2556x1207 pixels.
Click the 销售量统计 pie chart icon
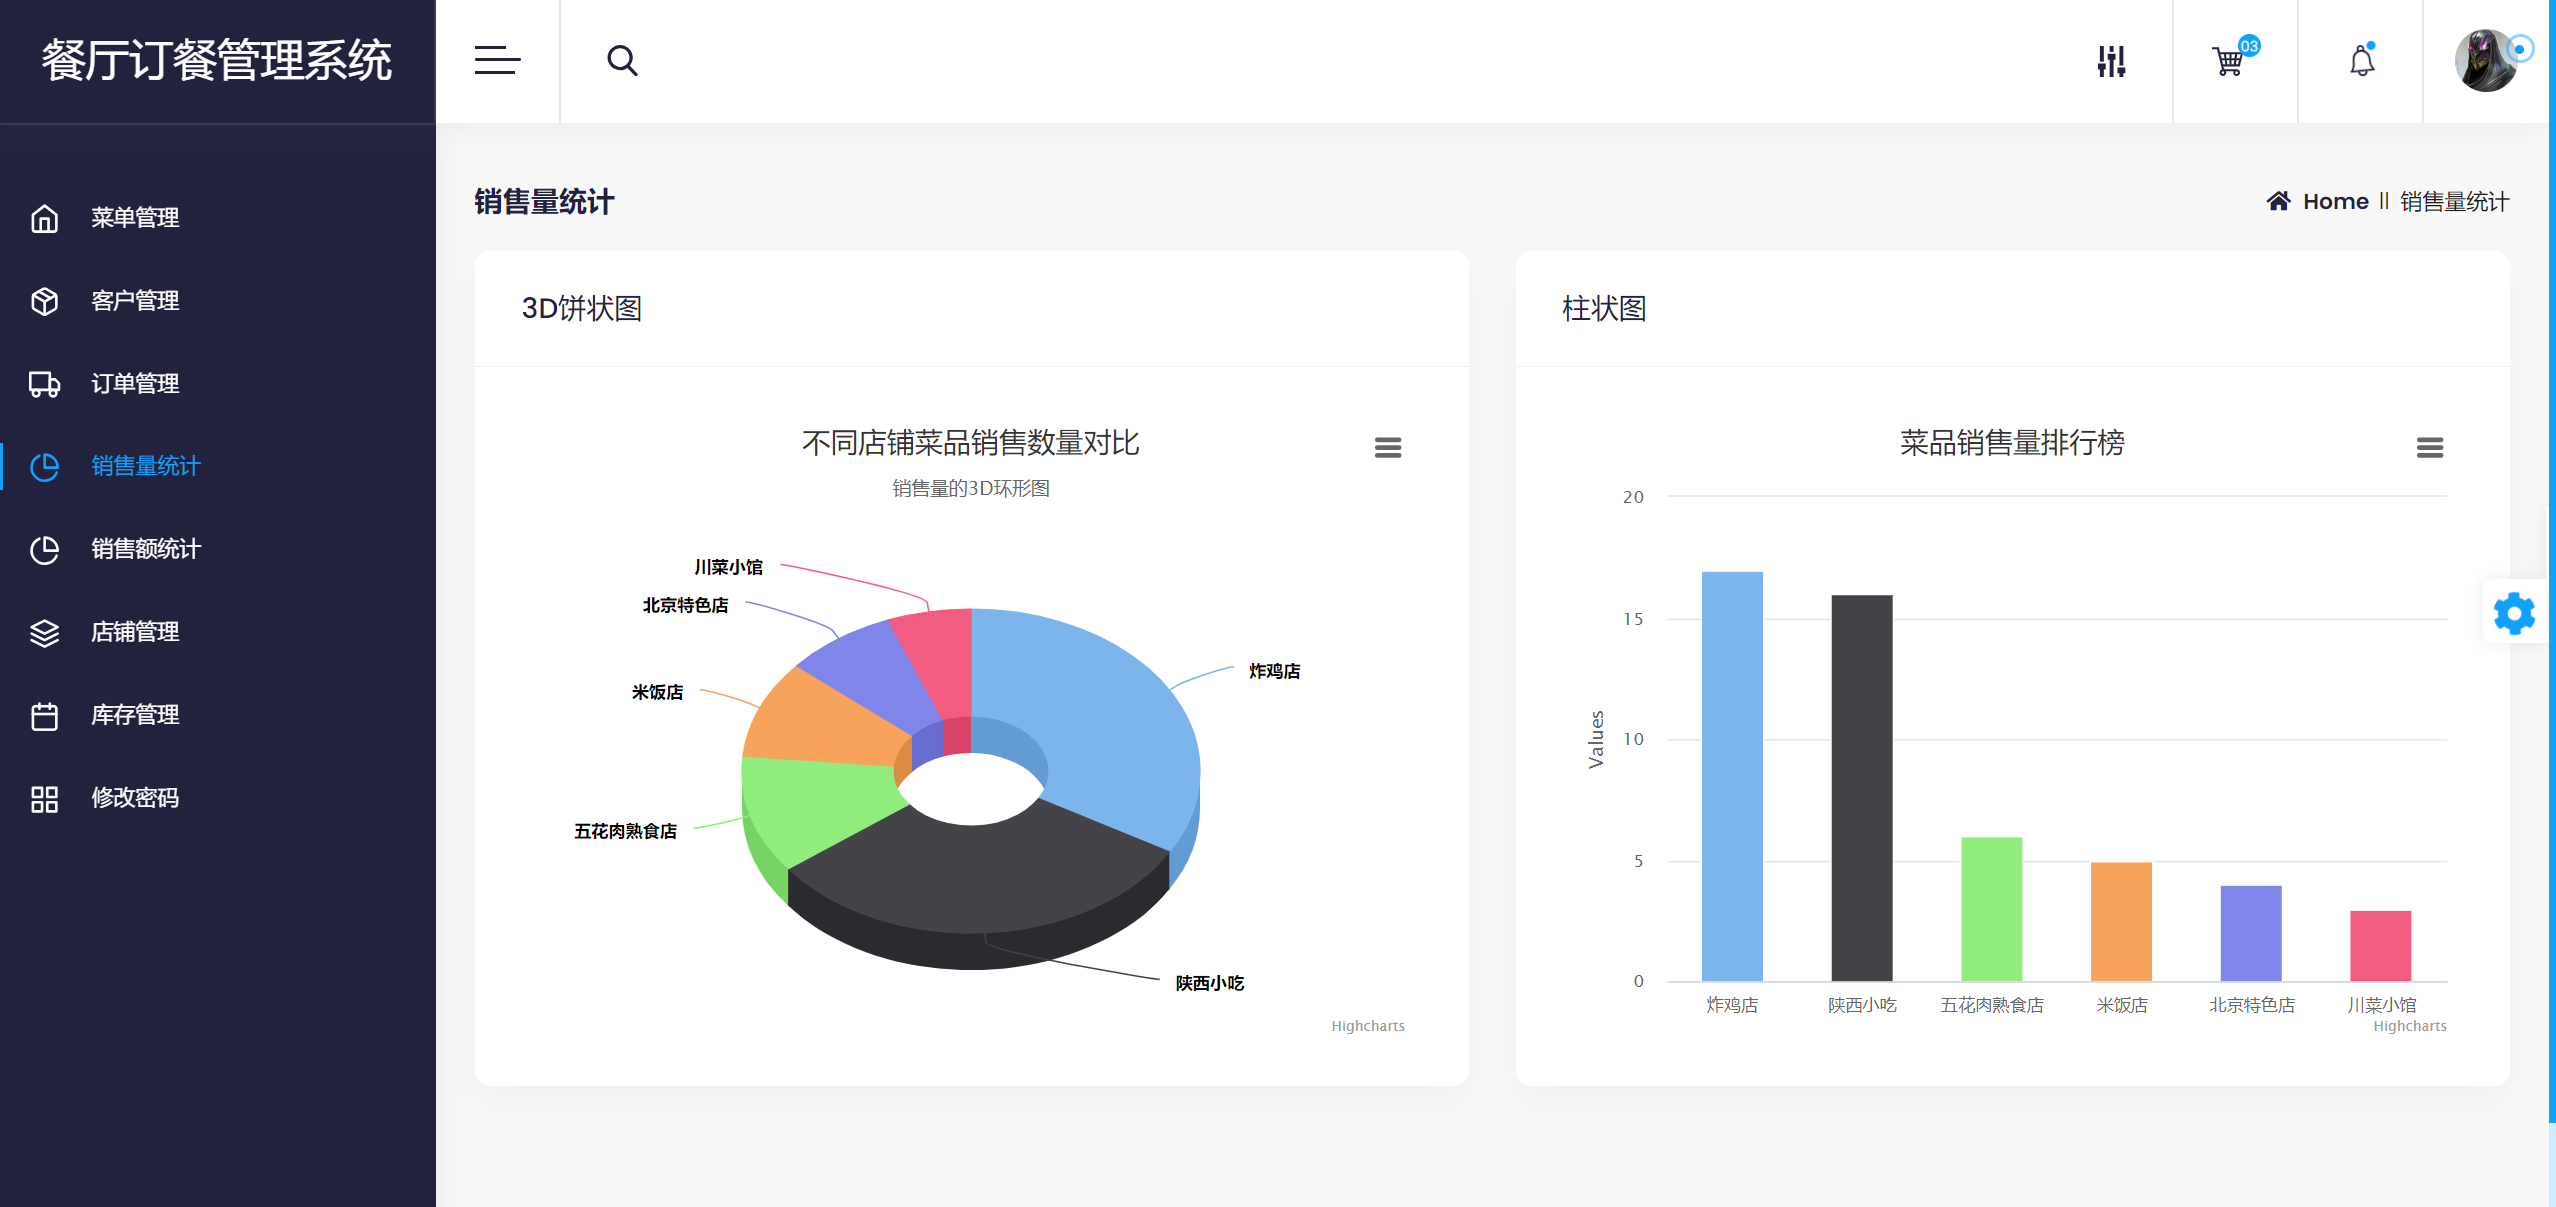pyautogui.click(x=45, y=466)
